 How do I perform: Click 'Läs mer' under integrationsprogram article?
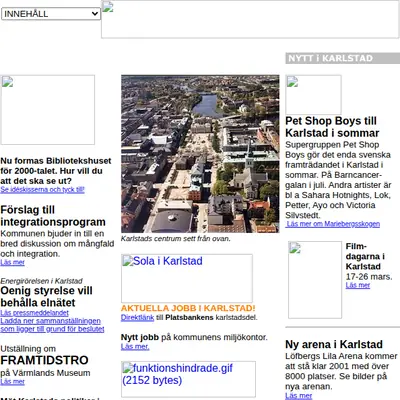coord(12,262)
